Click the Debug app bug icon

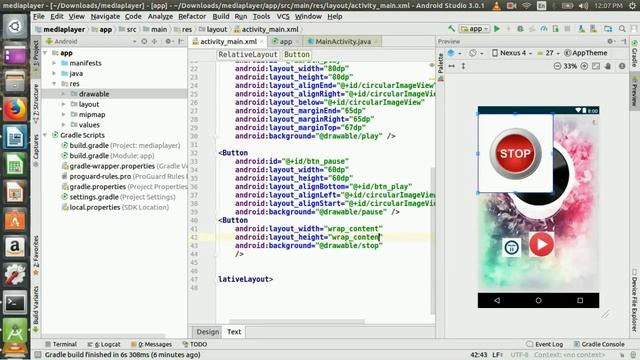(x=520, y=29)
